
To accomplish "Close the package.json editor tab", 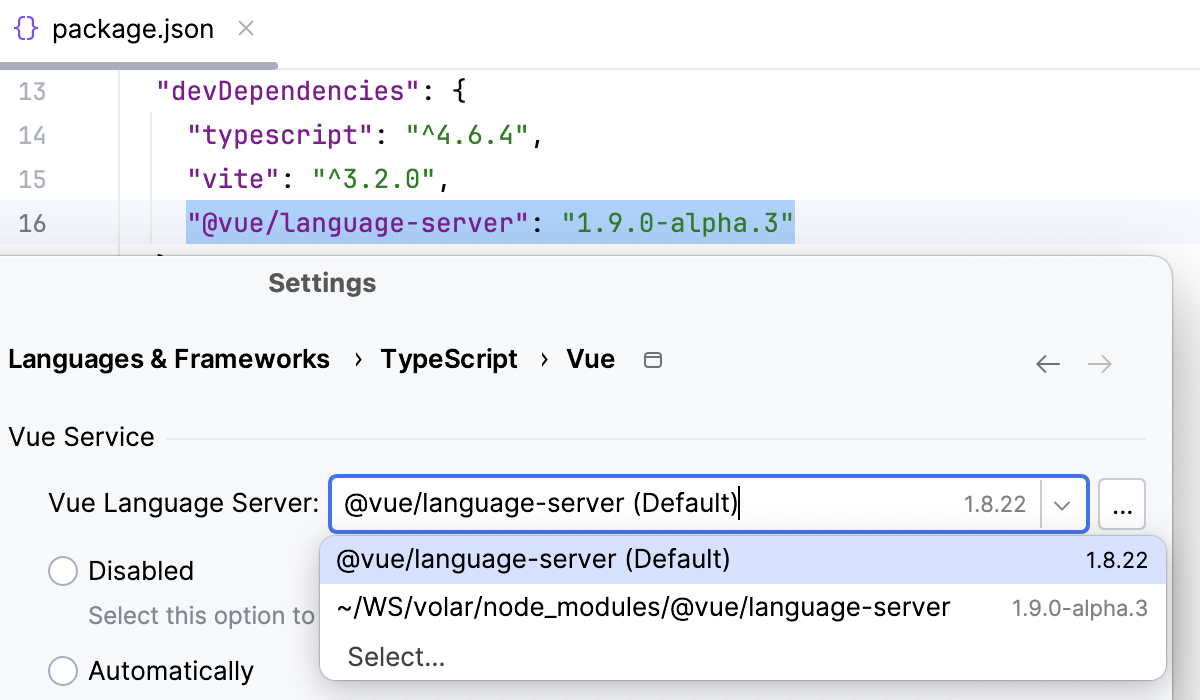I will 245,29.
